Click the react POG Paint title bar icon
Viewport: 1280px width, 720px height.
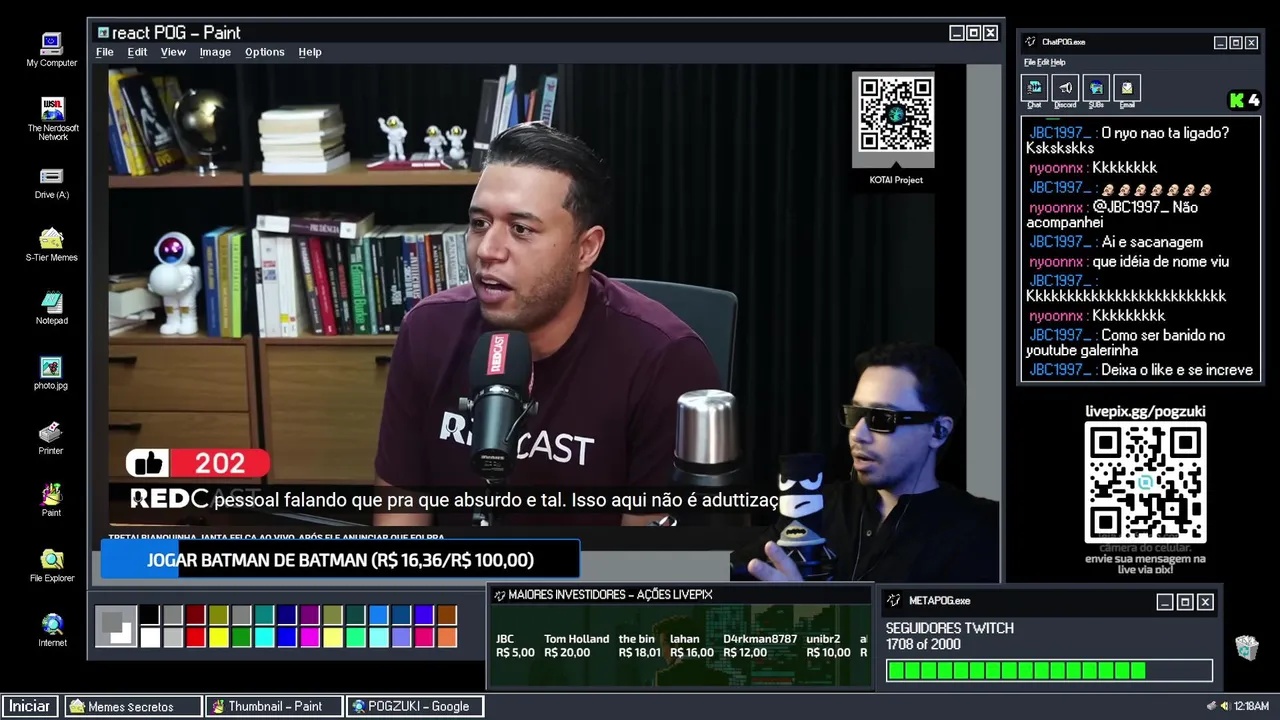coord(102,33)
